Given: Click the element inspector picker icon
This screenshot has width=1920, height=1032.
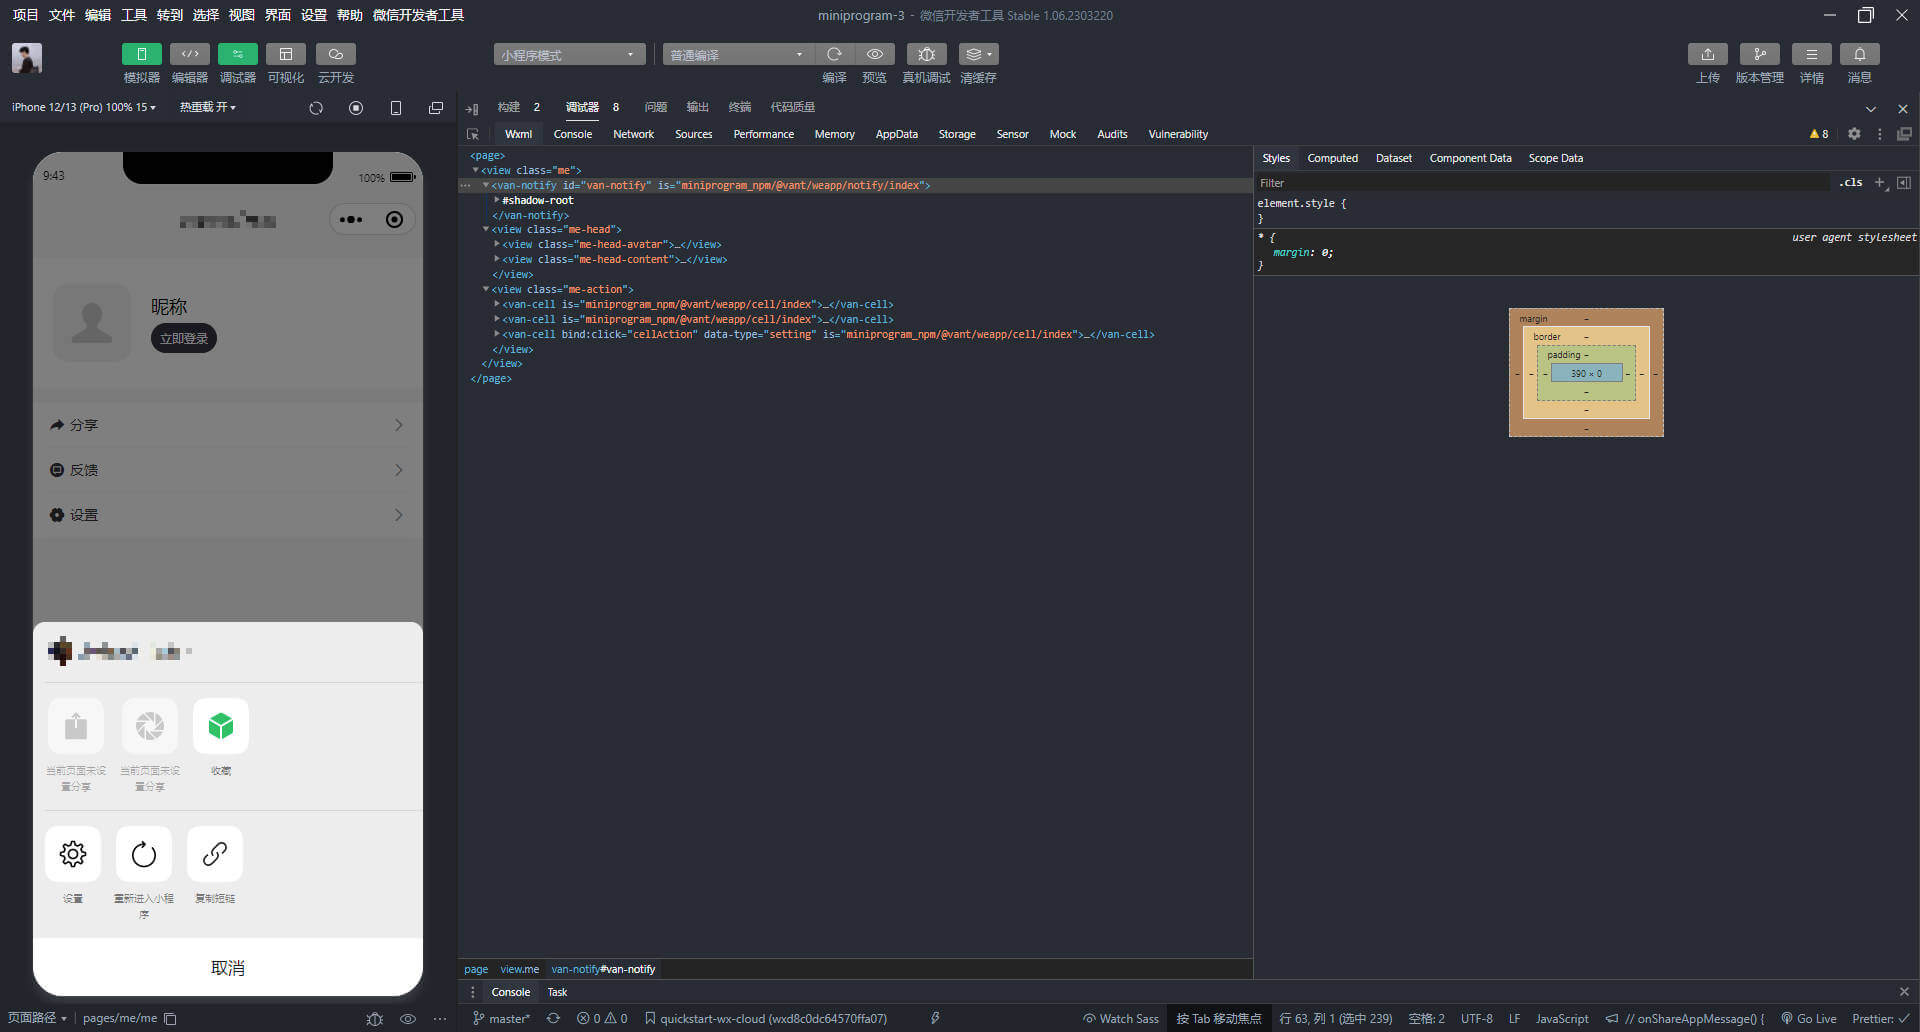Looking at the screenshot, I should tap(473, 134).
